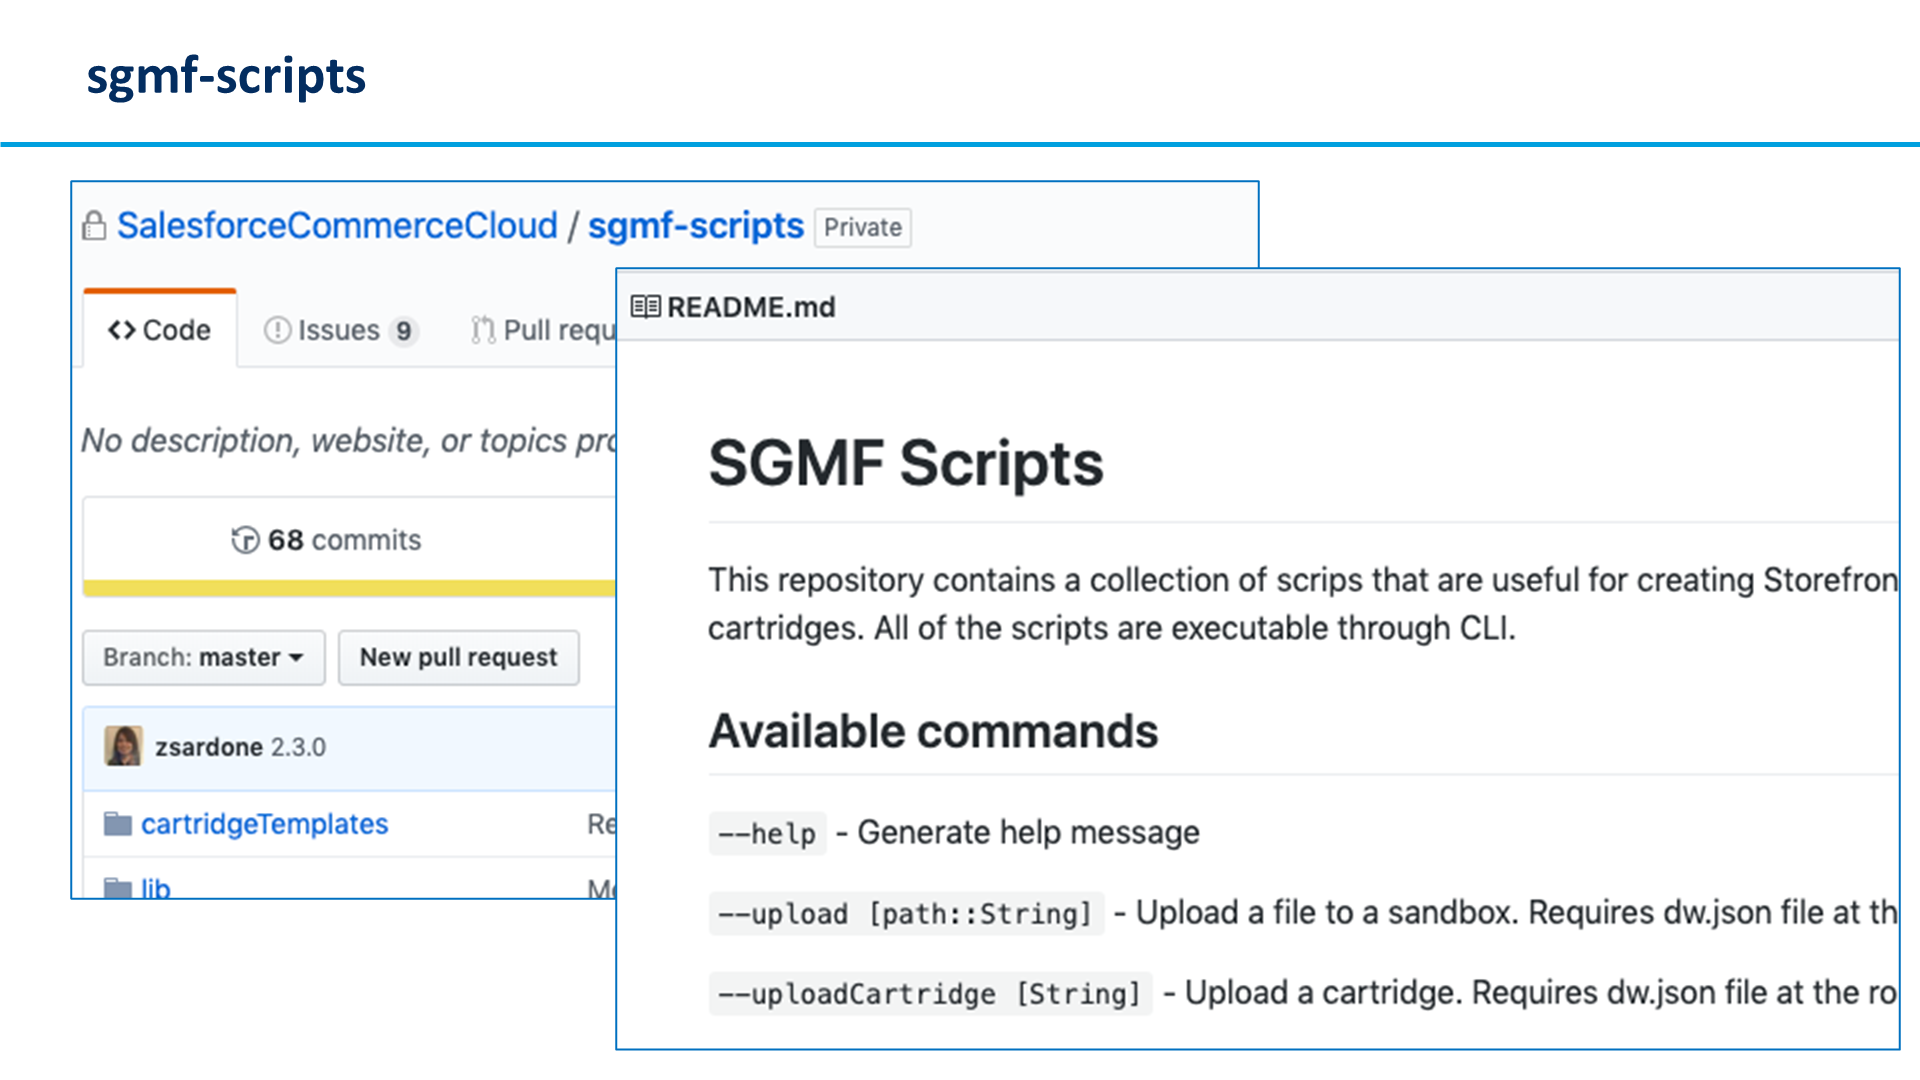This screenshot has height=1080, width=1920.
Task: Open the 2.3.0 commit message
Action: coord(298,747)
